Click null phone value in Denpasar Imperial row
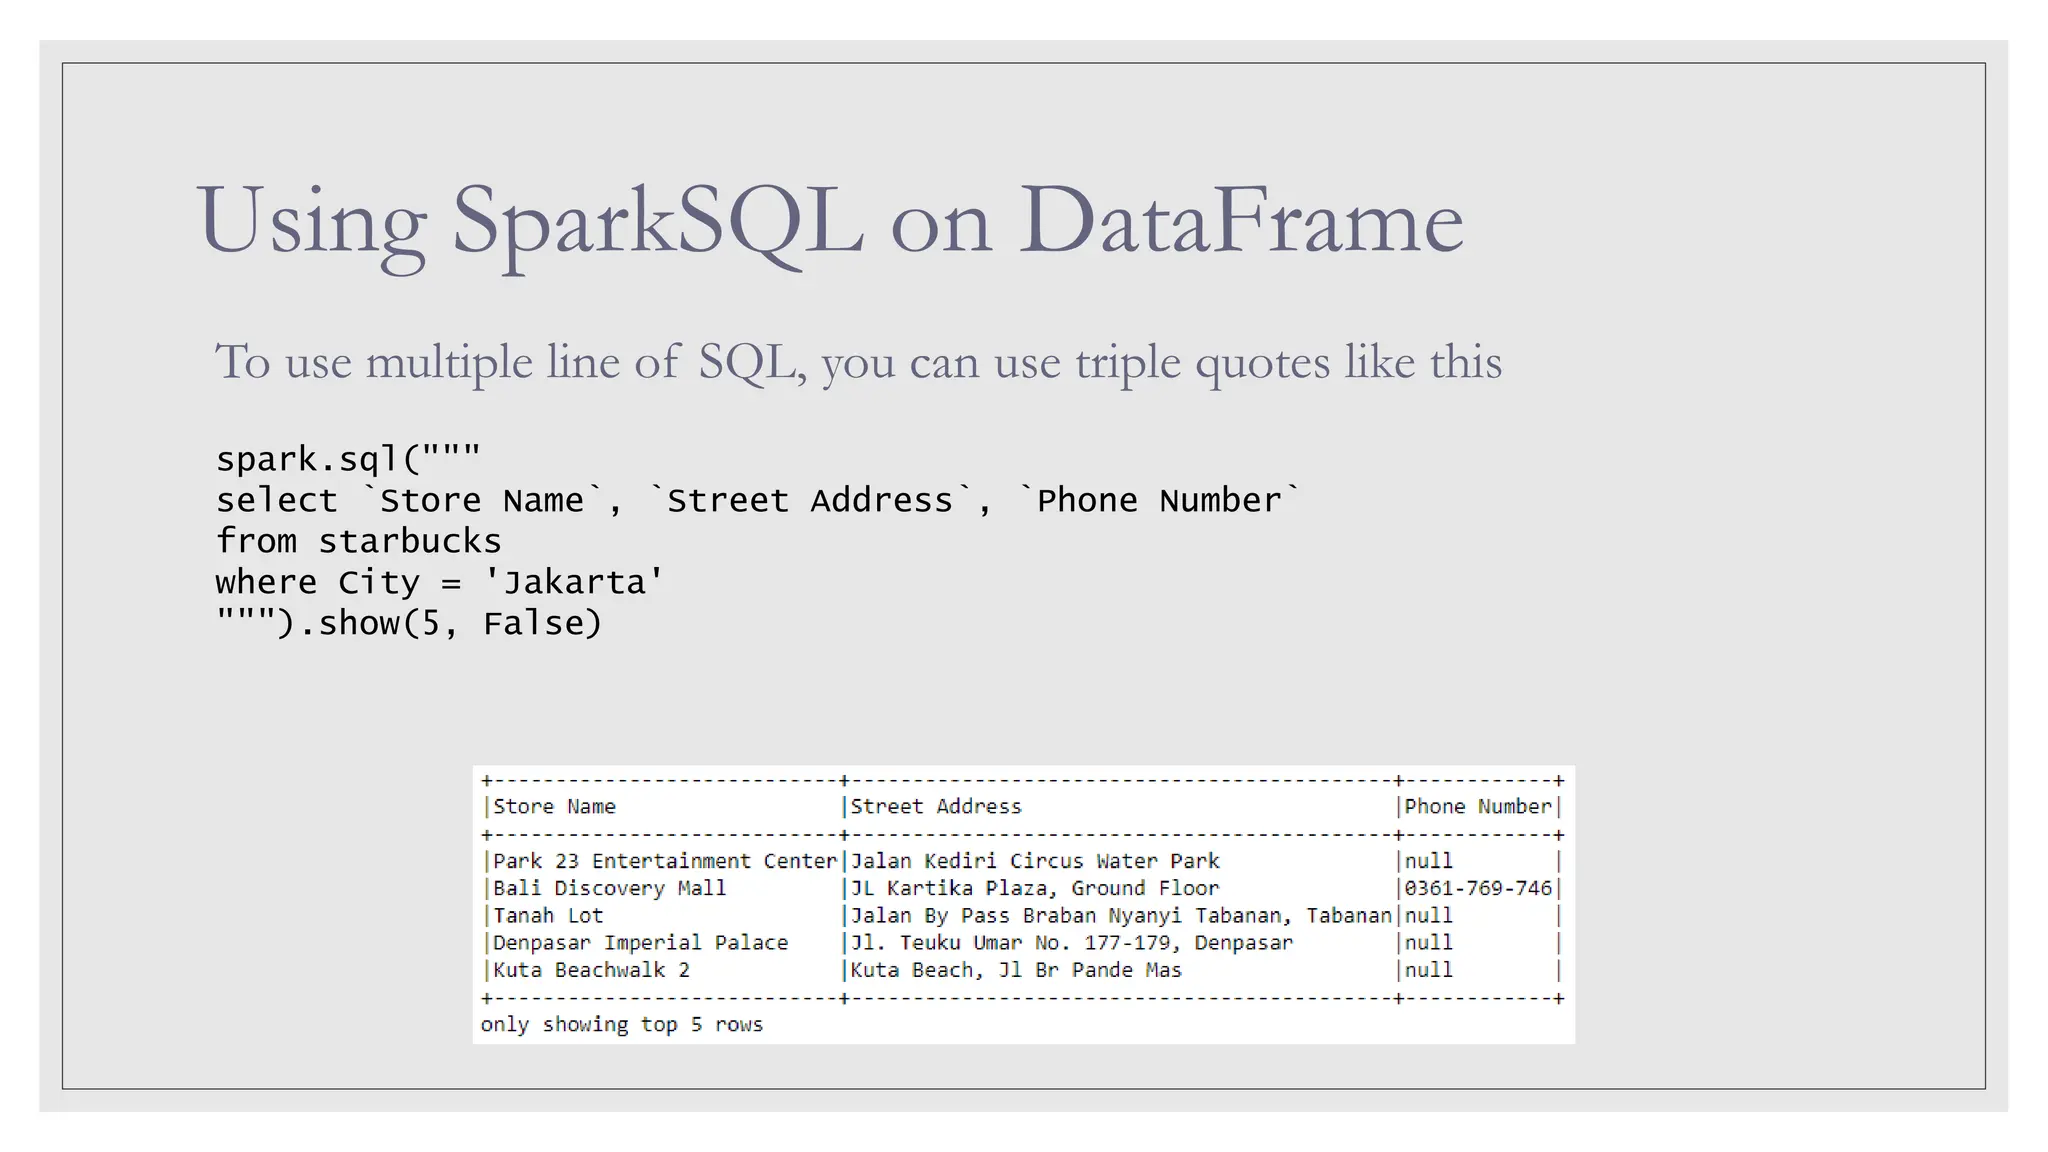This screenshot has width=2048, height=1152. 1429,943
